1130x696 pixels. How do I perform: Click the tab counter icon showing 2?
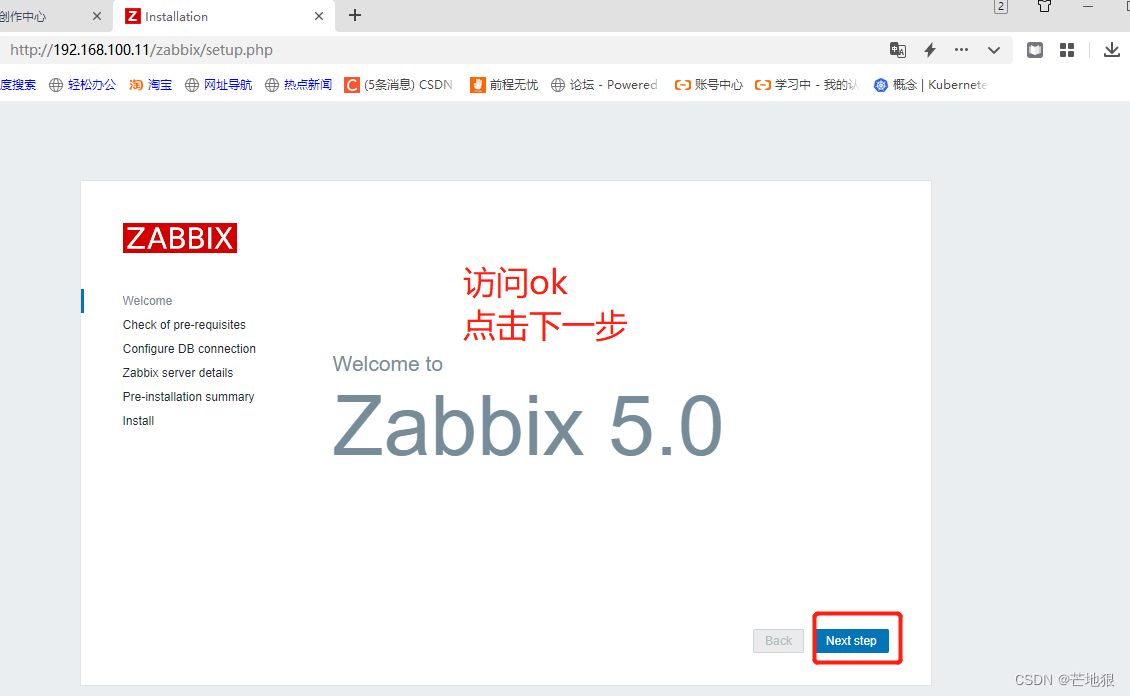(1001, 6)
